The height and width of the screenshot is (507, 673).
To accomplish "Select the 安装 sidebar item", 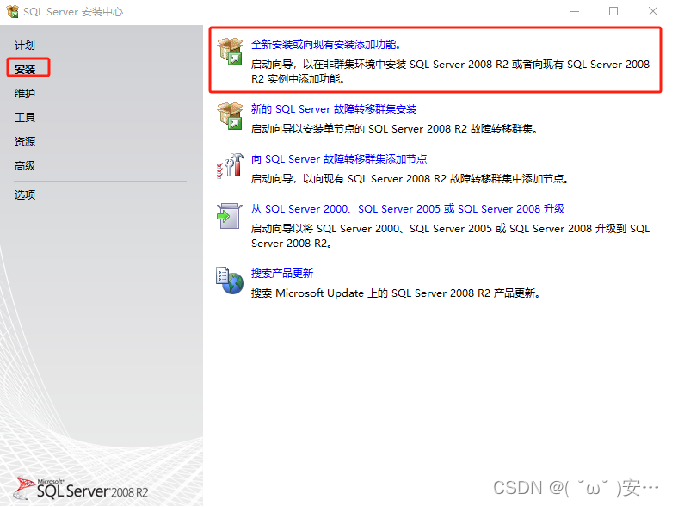I will 24,69.
